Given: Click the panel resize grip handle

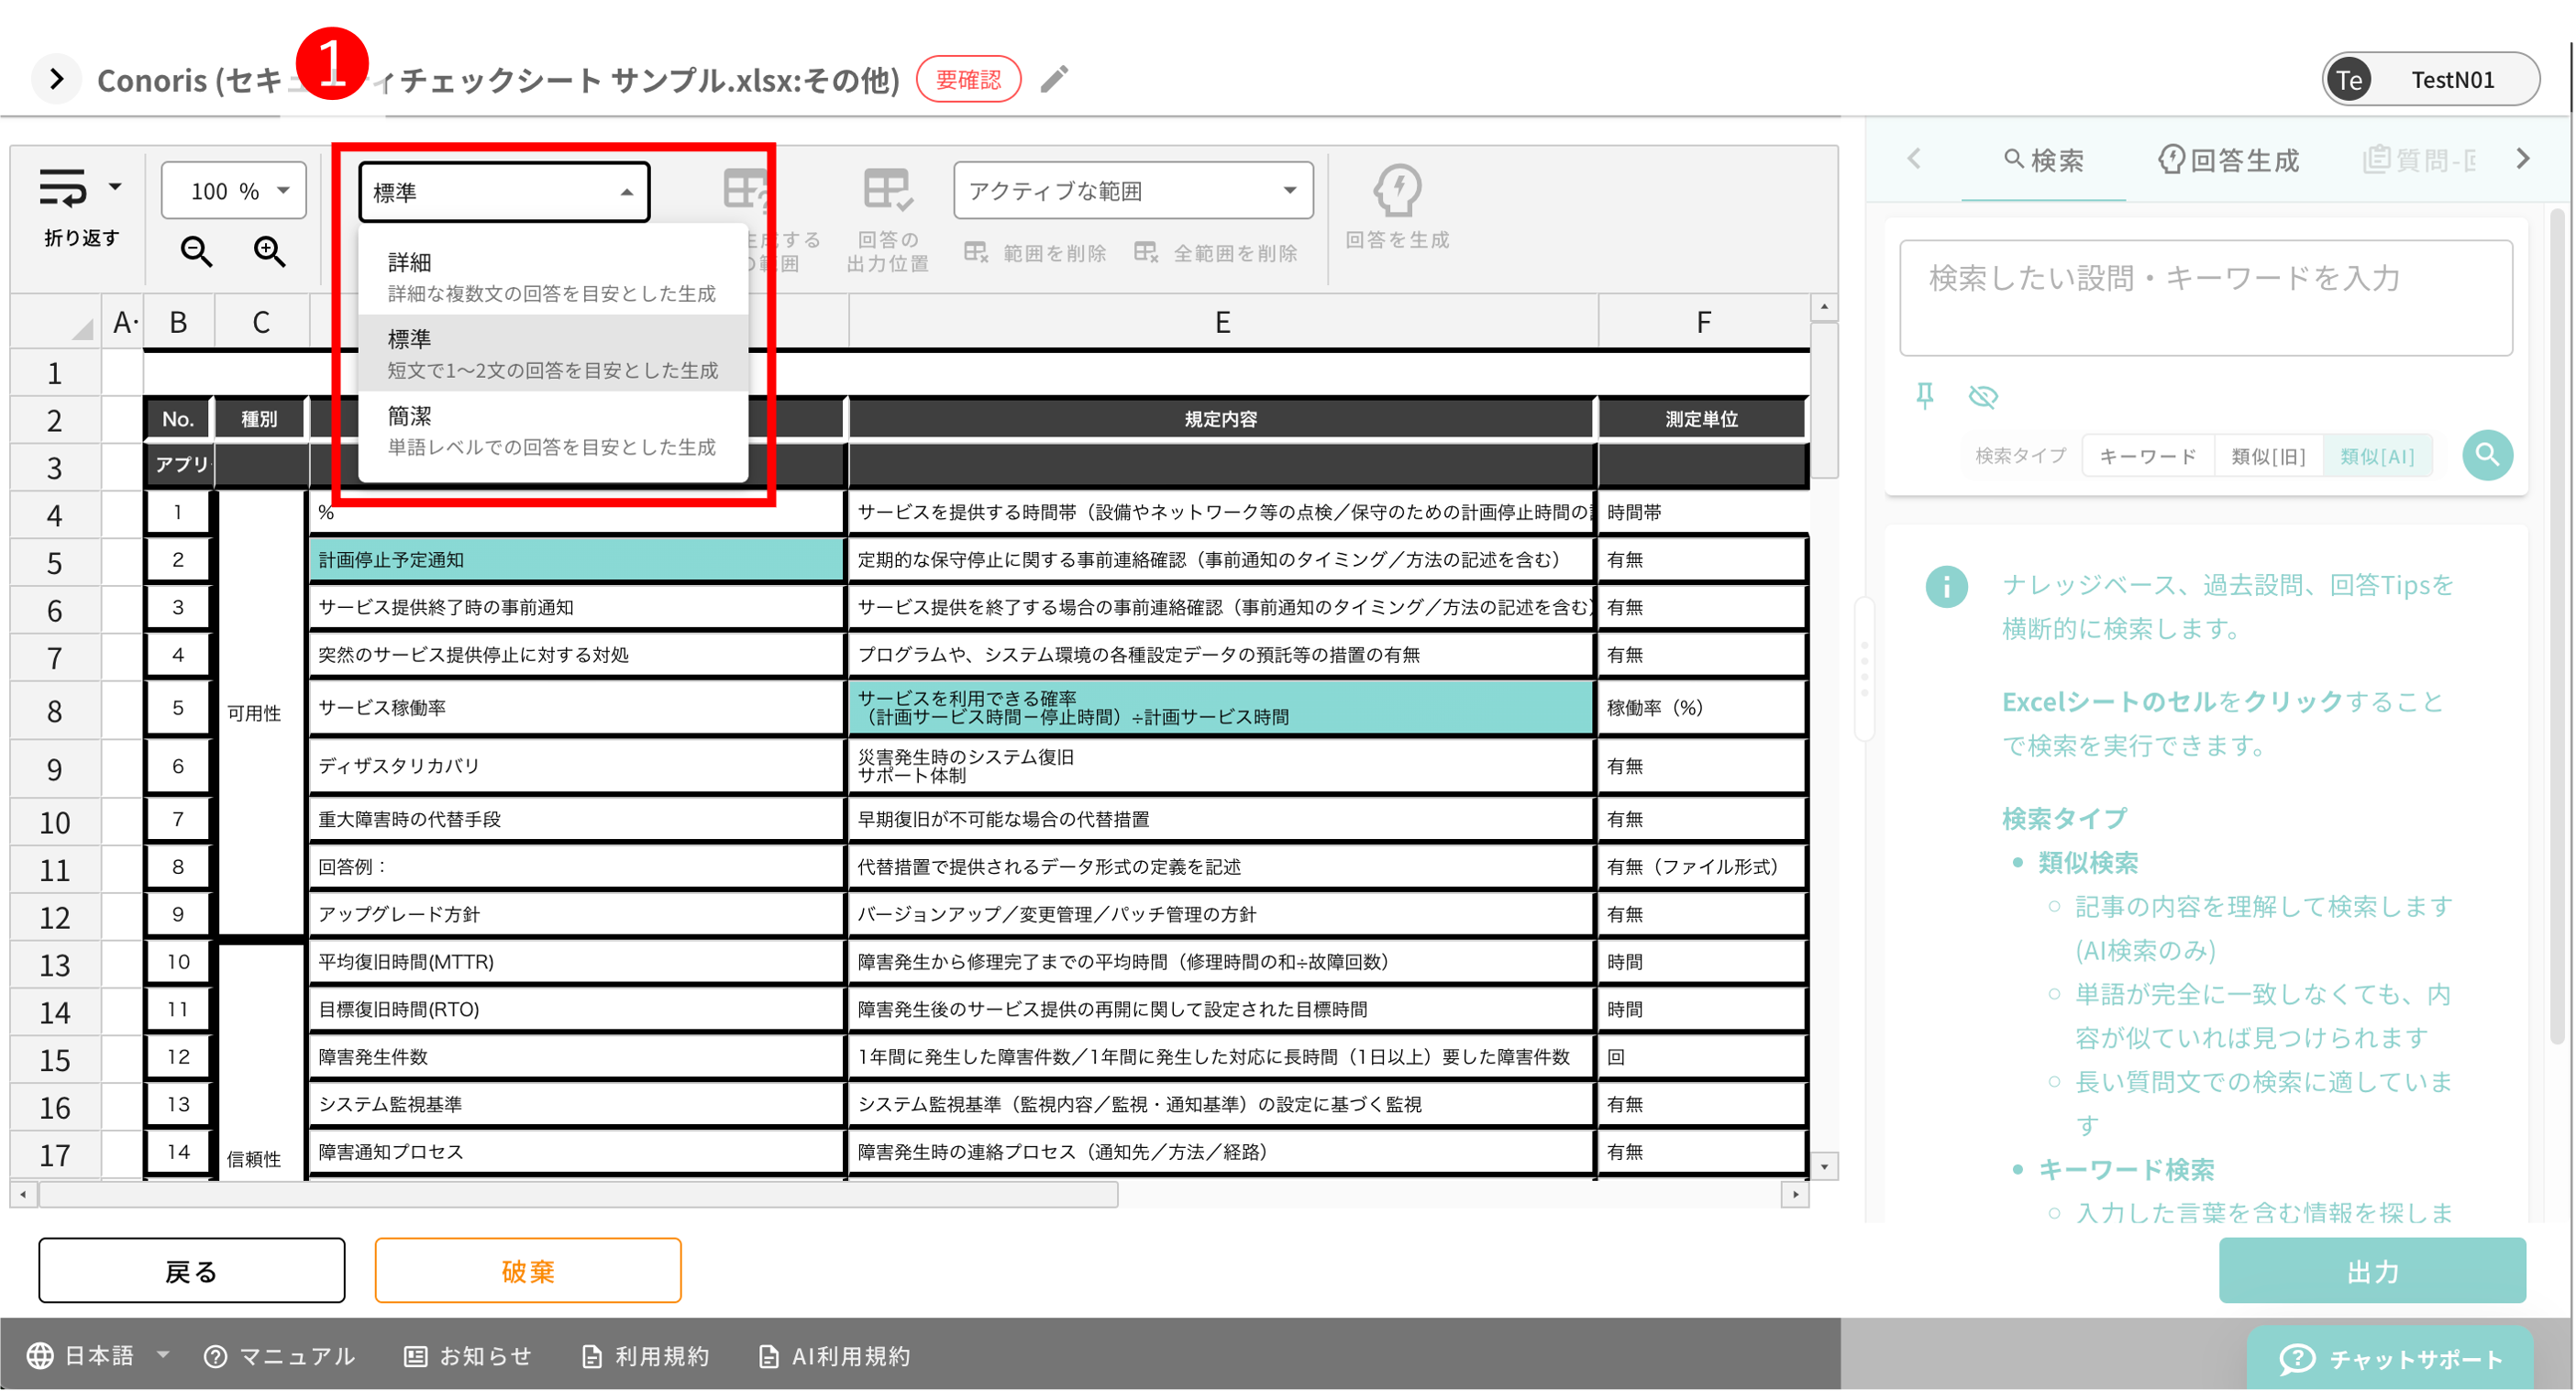Looking at the screenshot, I should [1864, 668].
